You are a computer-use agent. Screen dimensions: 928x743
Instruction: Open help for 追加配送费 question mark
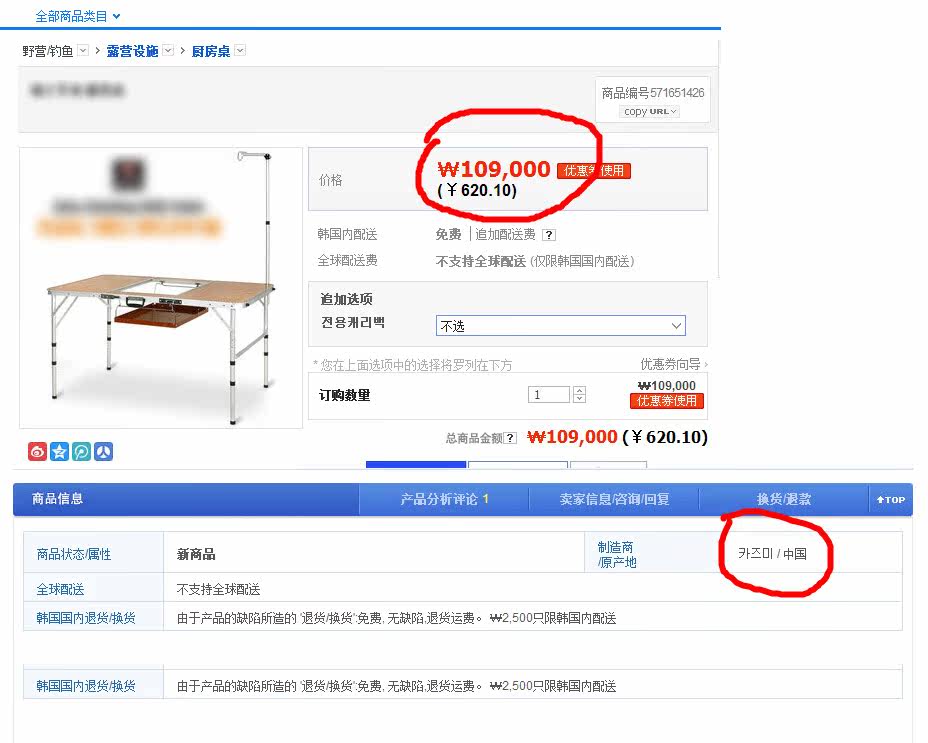[549, 235]
